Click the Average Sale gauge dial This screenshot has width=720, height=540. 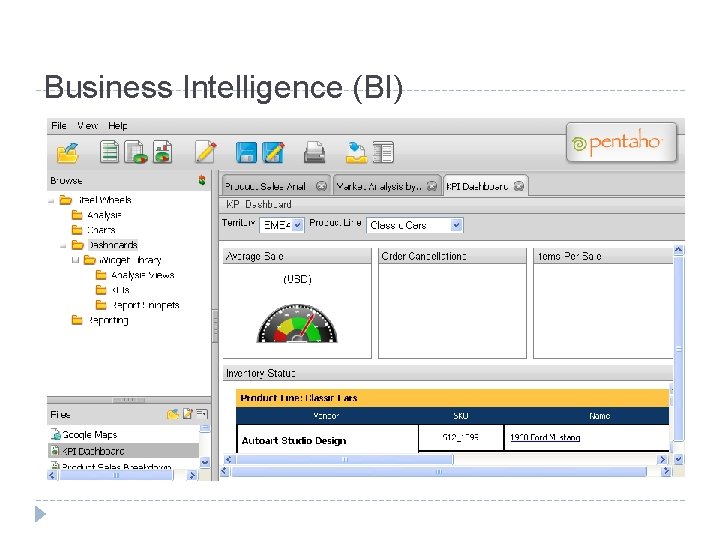297,324
